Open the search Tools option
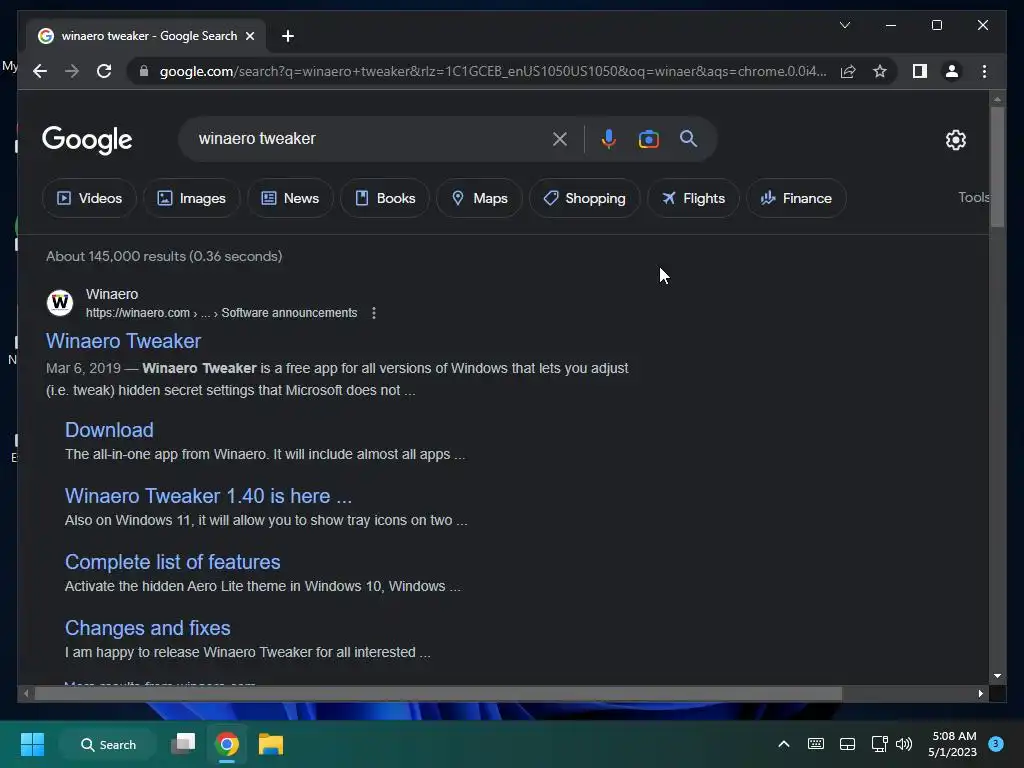This screenshot has width=1024, height=768. [974, 197]
